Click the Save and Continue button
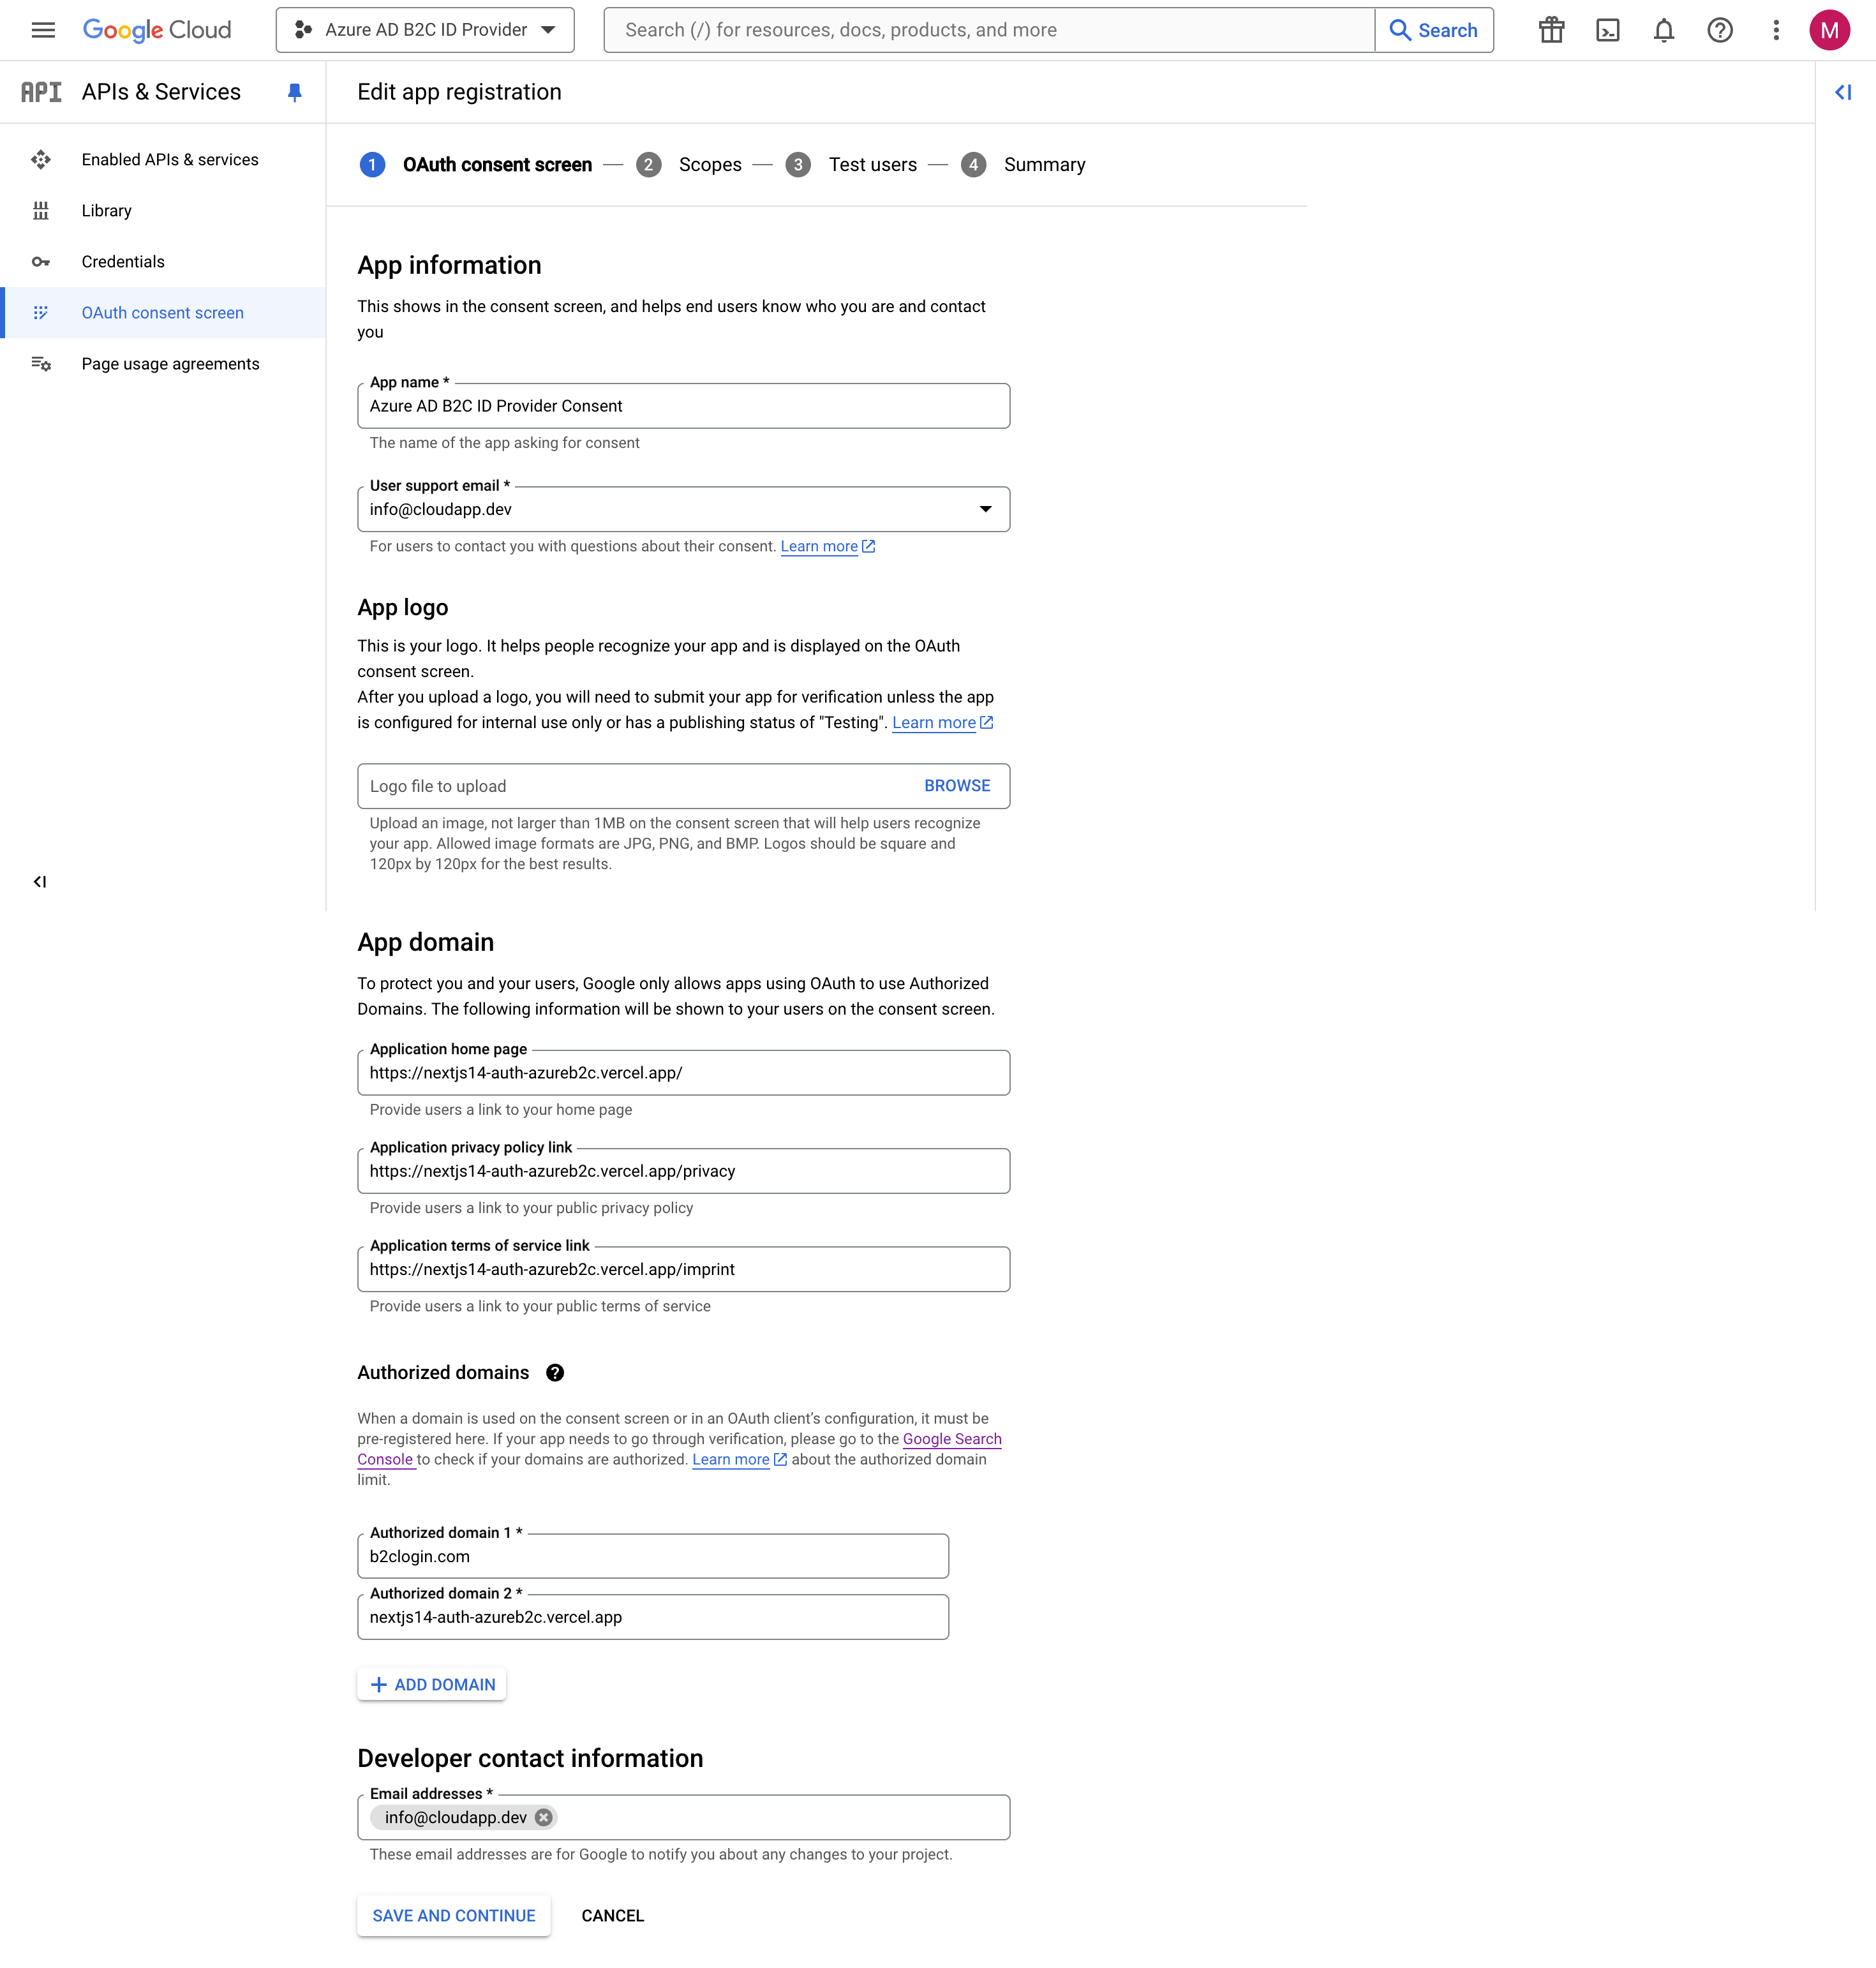This screenshot has width=1876, height=1968. (454, 1915)
